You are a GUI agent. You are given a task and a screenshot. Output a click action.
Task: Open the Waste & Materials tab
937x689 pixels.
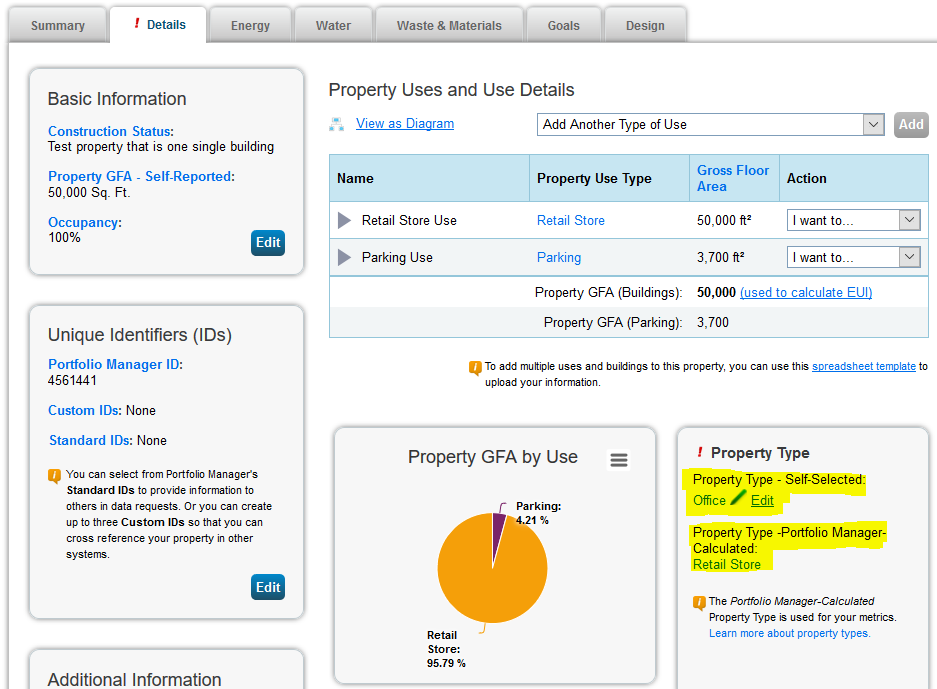(x=449, y=25)
